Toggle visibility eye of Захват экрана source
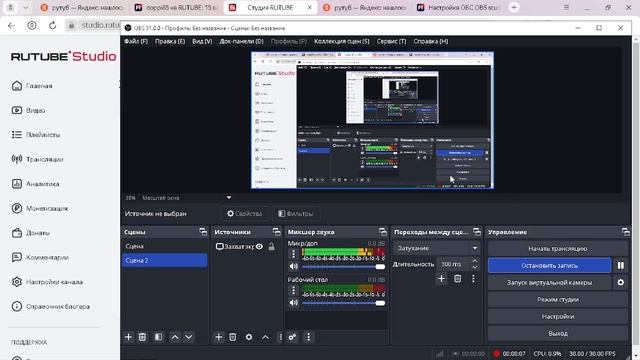The width and height of the screenshot is (640, 360). 259,247
